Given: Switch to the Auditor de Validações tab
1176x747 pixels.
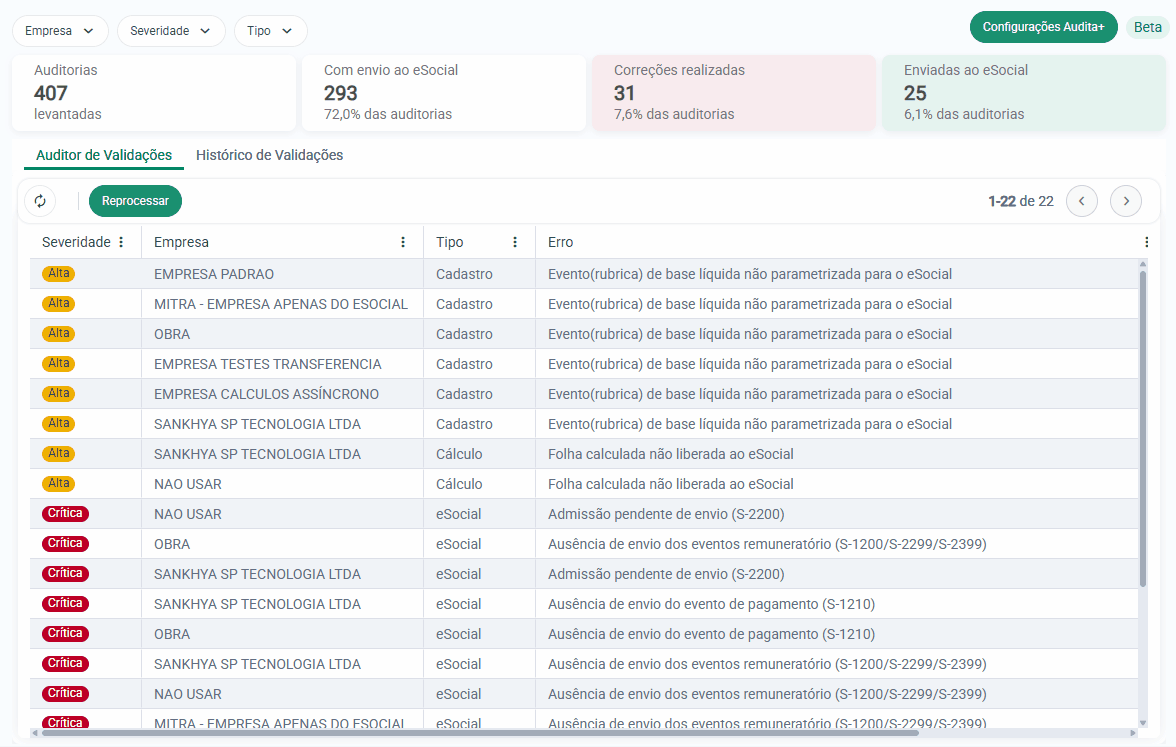Looking at the screenshot, I should click(x=104, y=155).
